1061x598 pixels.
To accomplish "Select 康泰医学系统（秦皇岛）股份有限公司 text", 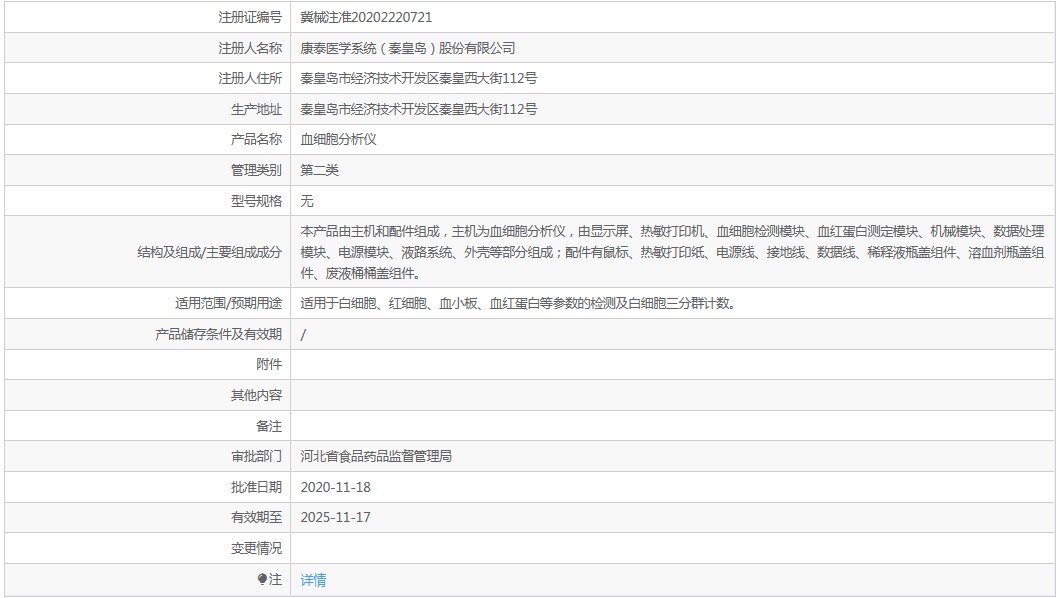I will click(x=407, y=48).
